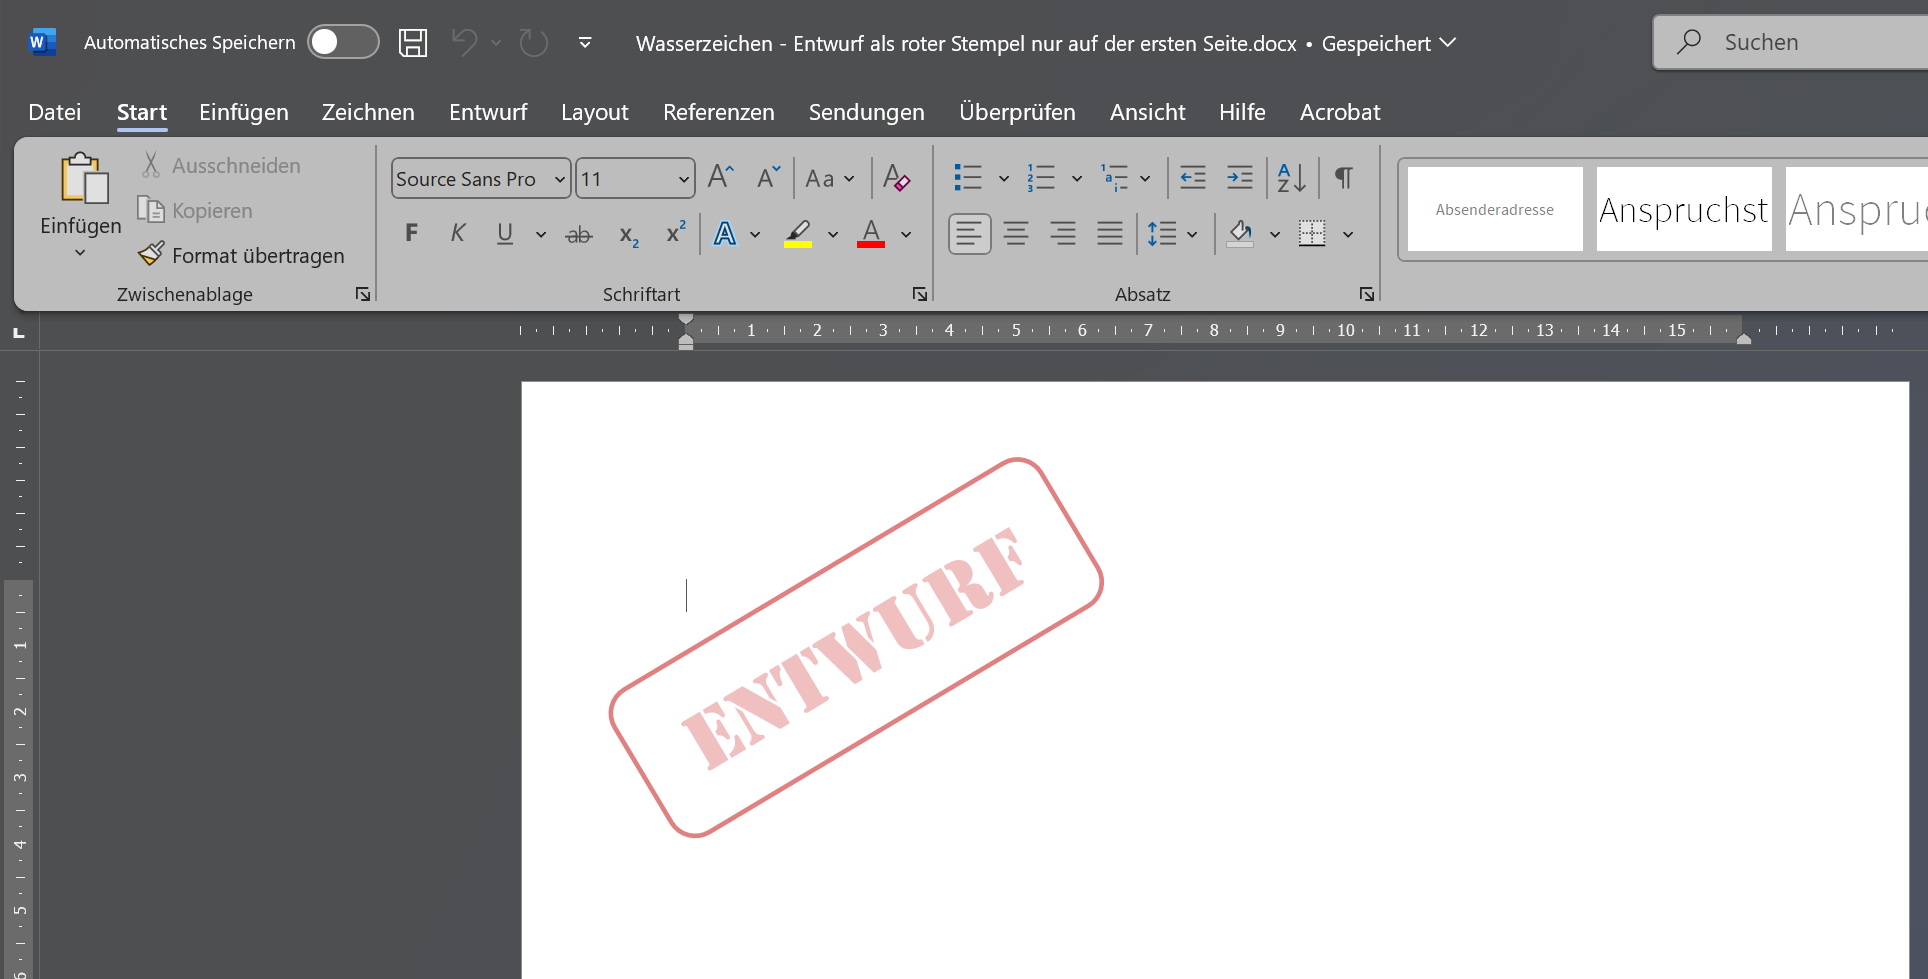Switch to the Referenzen tab
The width and height of the screenshot is (1928, 979).
click(x=719, y=112)
